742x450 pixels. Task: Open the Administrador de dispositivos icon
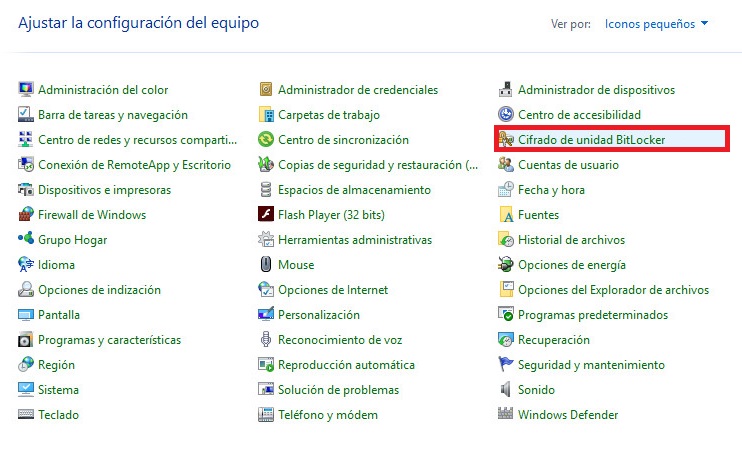click(506, 89)
